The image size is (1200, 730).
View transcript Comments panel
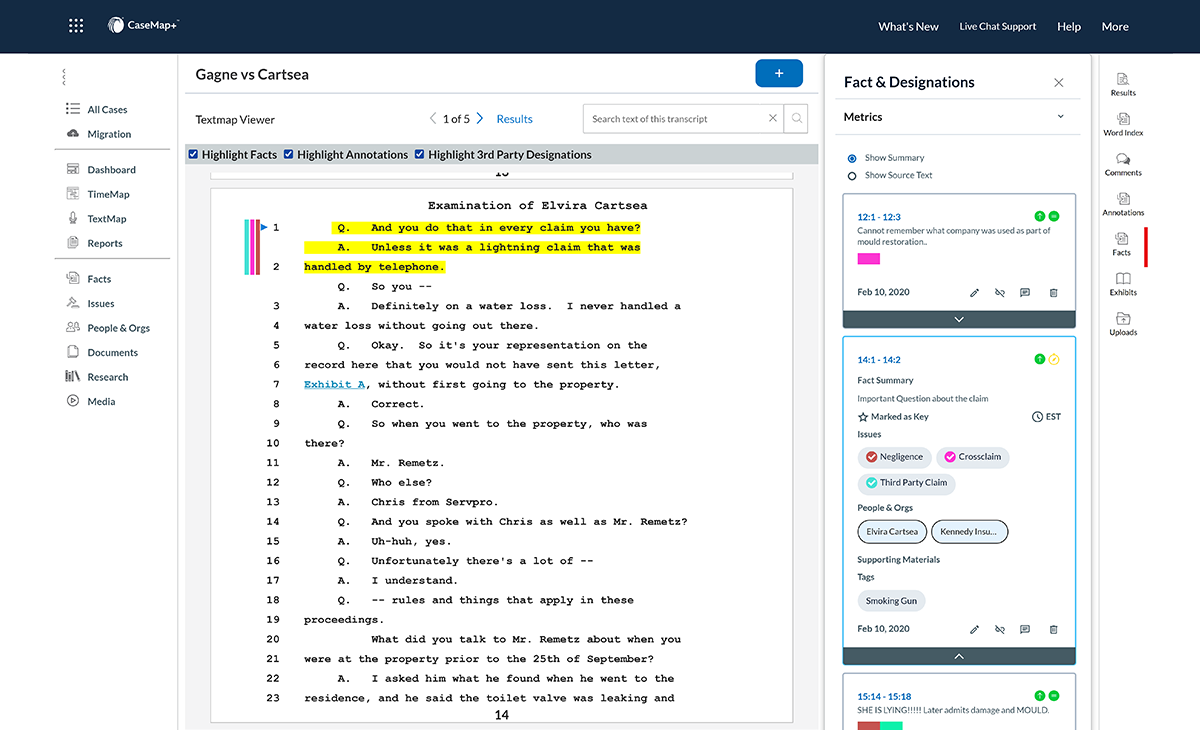coord(1122,165)
